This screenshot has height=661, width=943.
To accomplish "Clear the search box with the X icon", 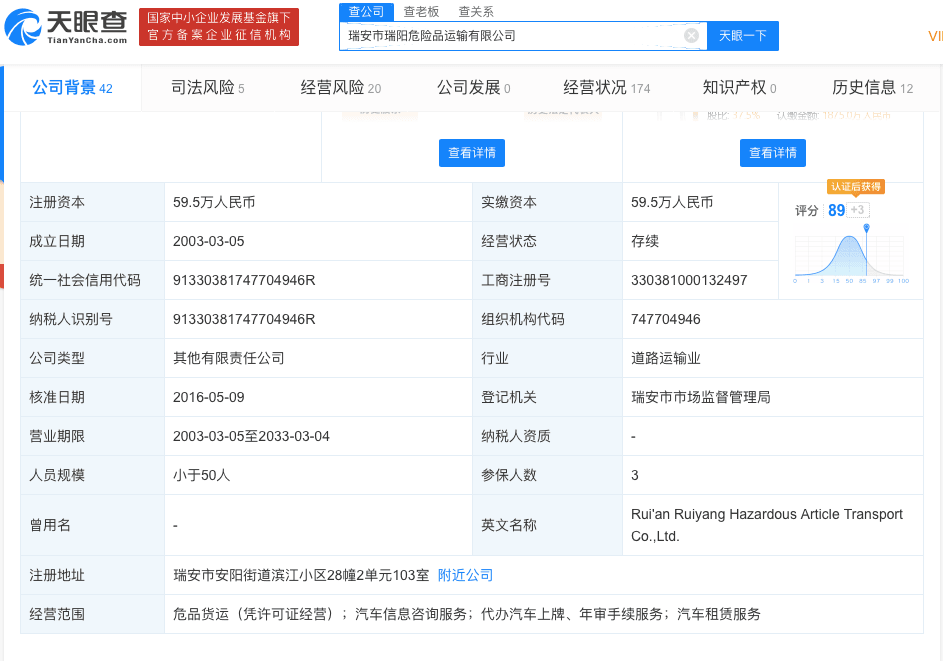I will click(691, 35).
